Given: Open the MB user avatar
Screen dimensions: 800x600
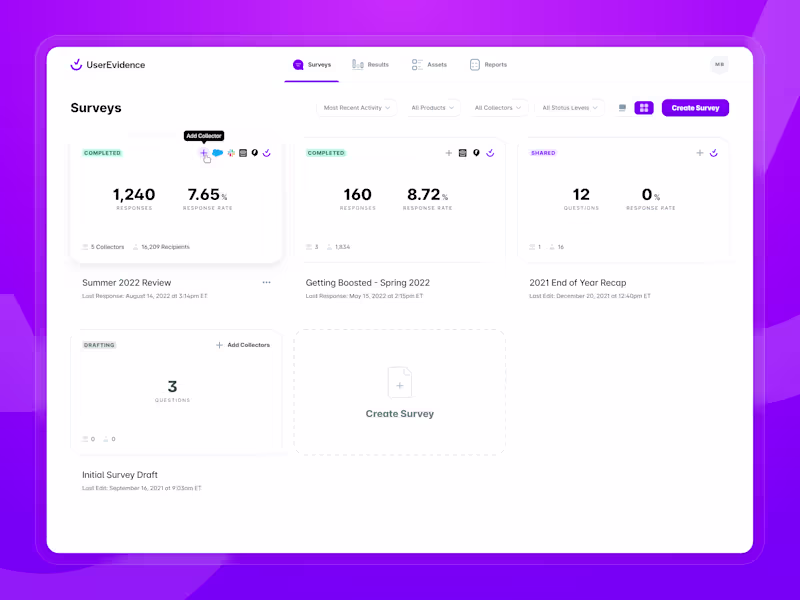Looking at the screenshot, I should pyautogui.click(x=719, y=65).
